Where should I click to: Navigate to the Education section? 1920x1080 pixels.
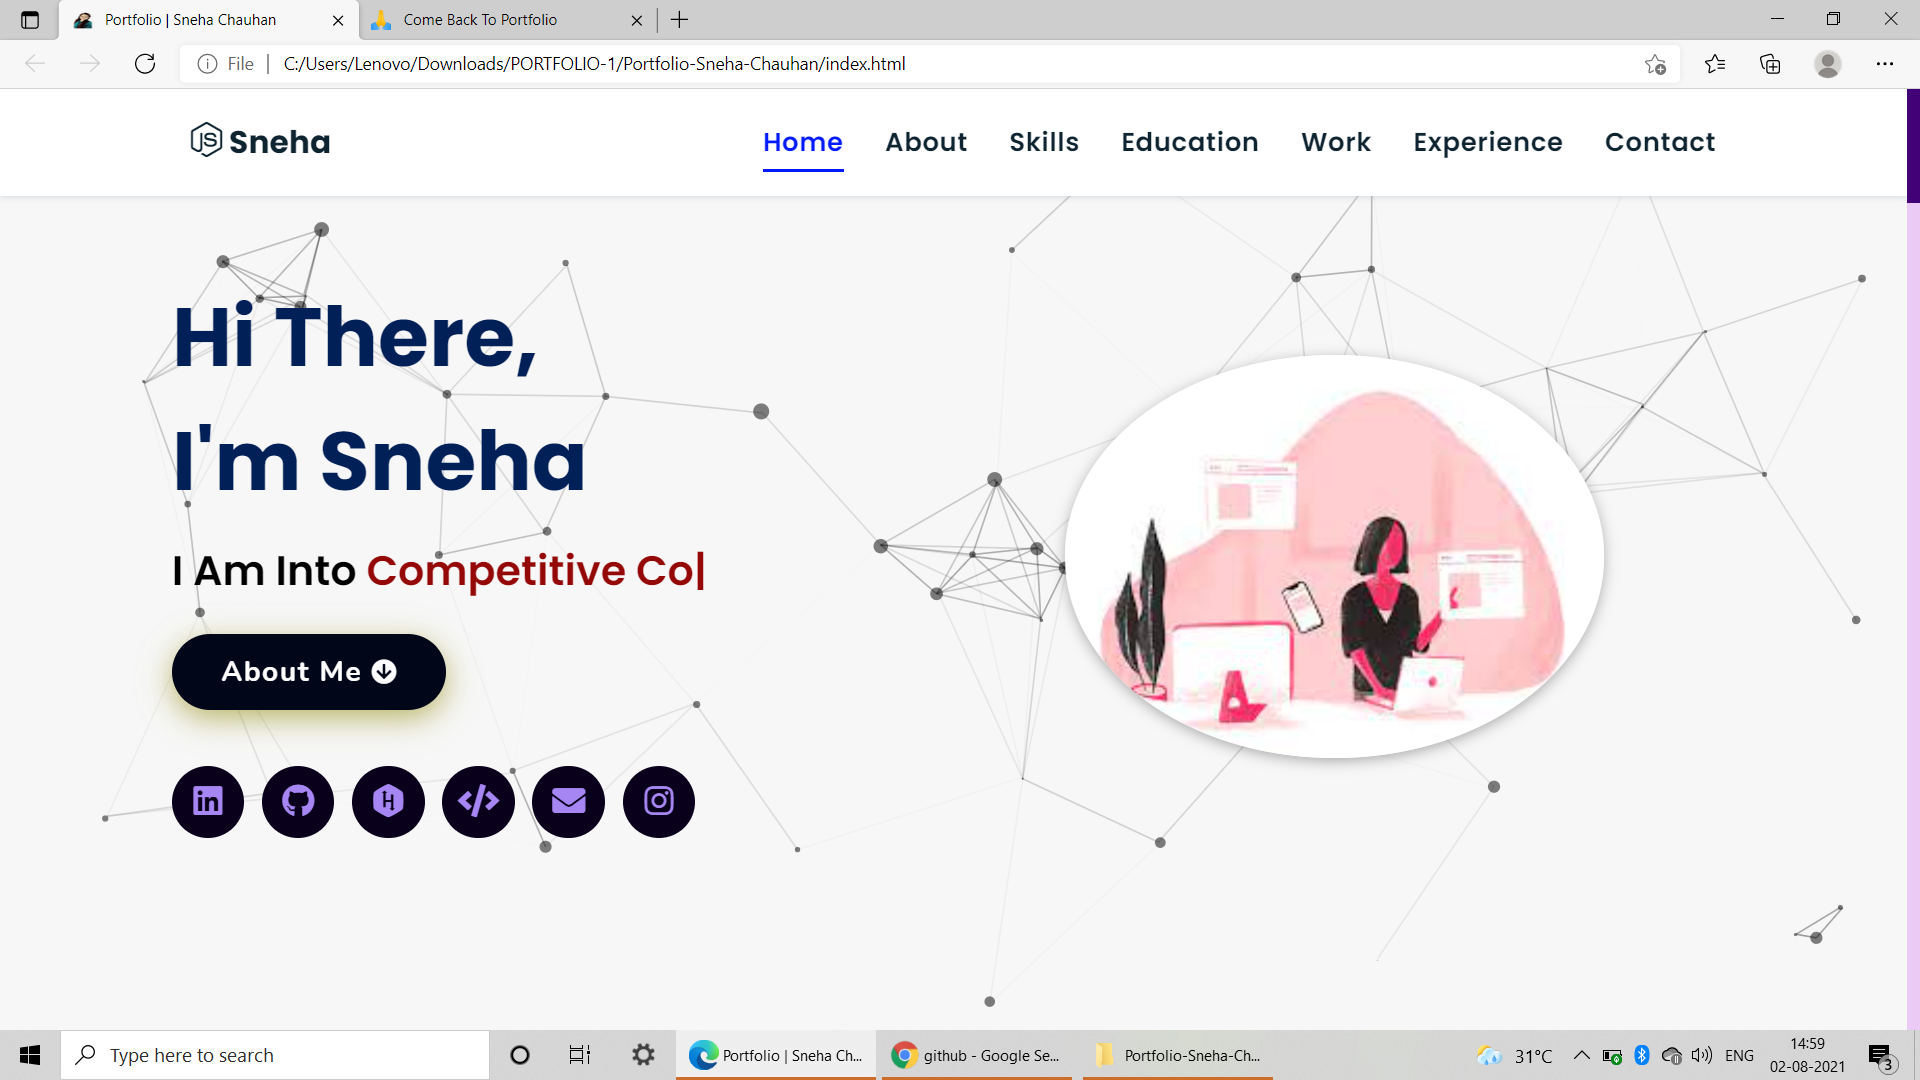tap(1189, 142)
